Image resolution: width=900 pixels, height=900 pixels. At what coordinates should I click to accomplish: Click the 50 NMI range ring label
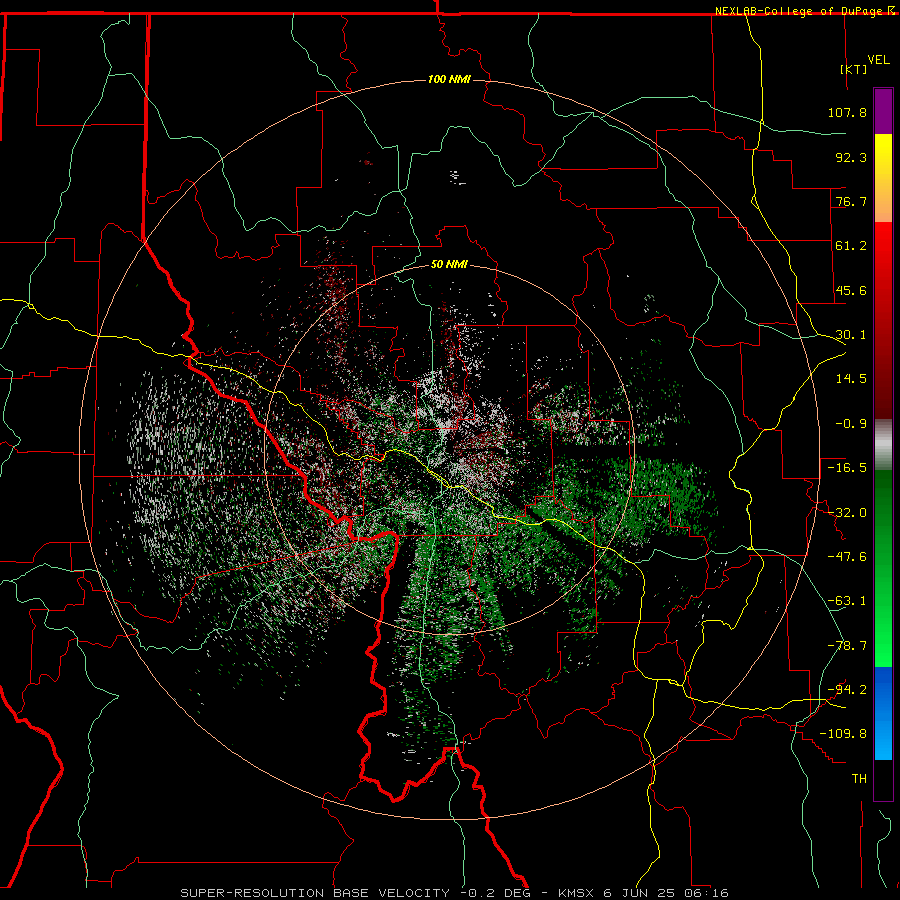[x=449, y=264]
